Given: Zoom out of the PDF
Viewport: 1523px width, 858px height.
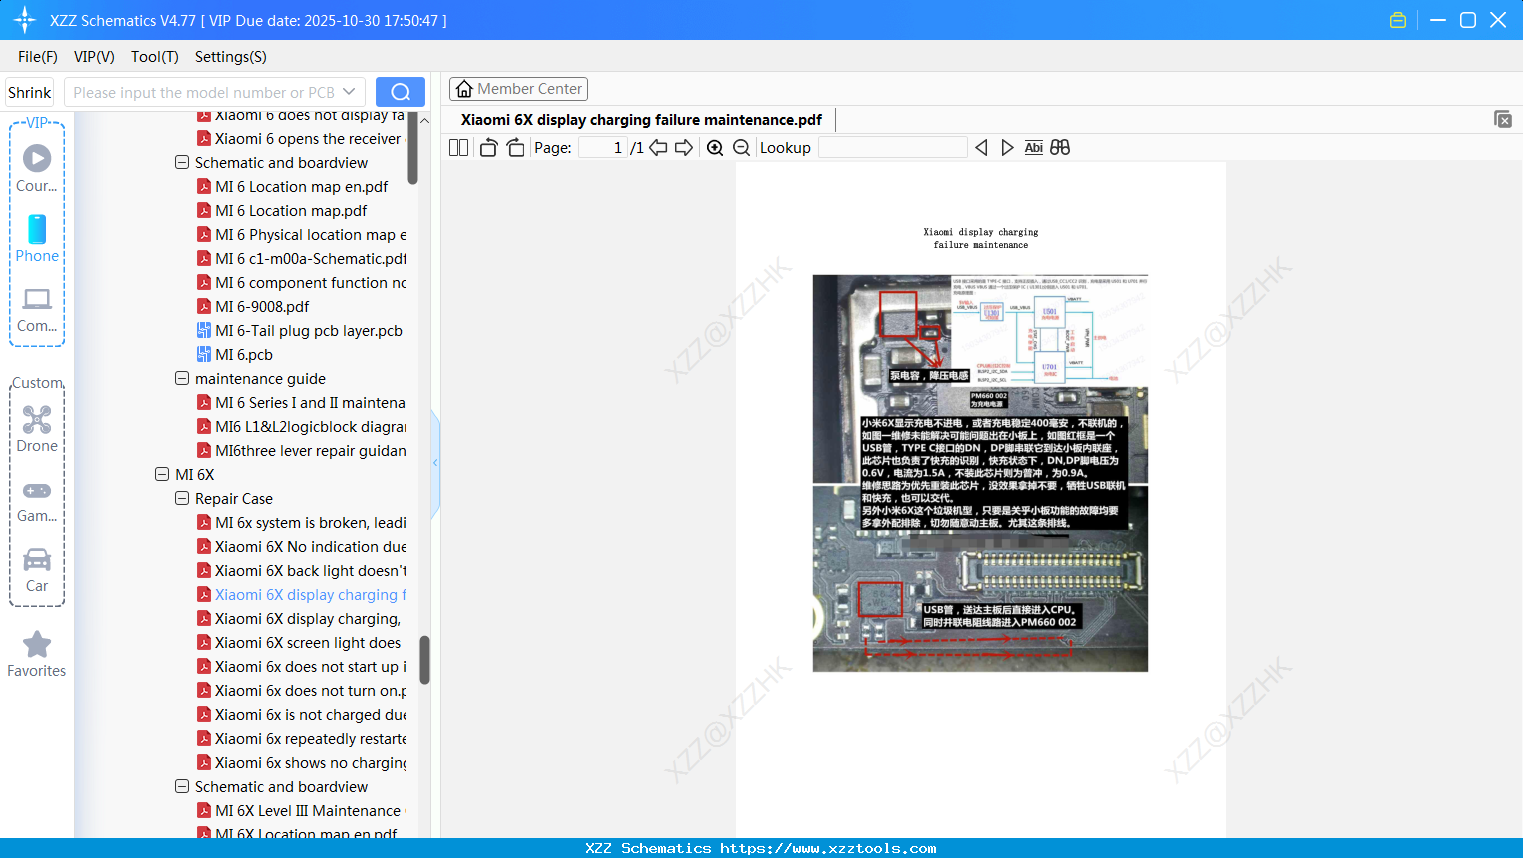Looking at the screenshot, I should pyautogui.click(x=742, y=148).
